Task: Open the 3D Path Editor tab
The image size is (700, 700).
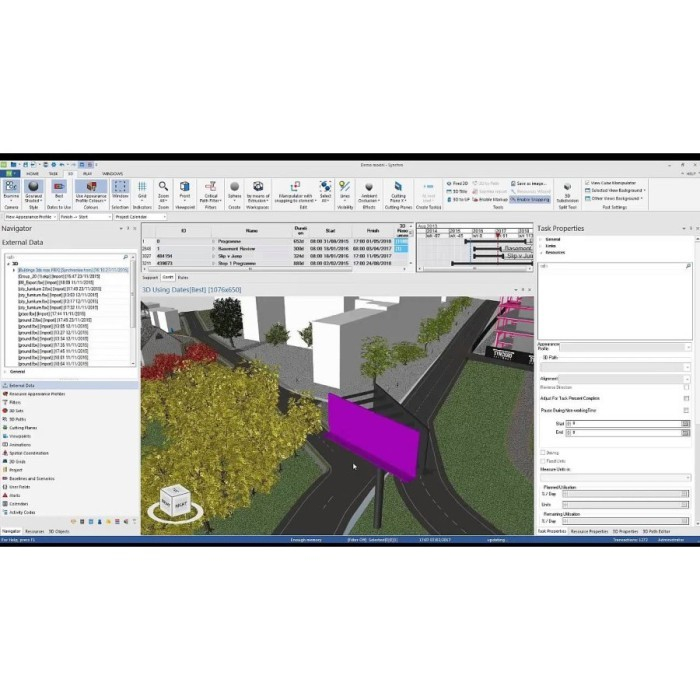Action: (x=656, y=531)
